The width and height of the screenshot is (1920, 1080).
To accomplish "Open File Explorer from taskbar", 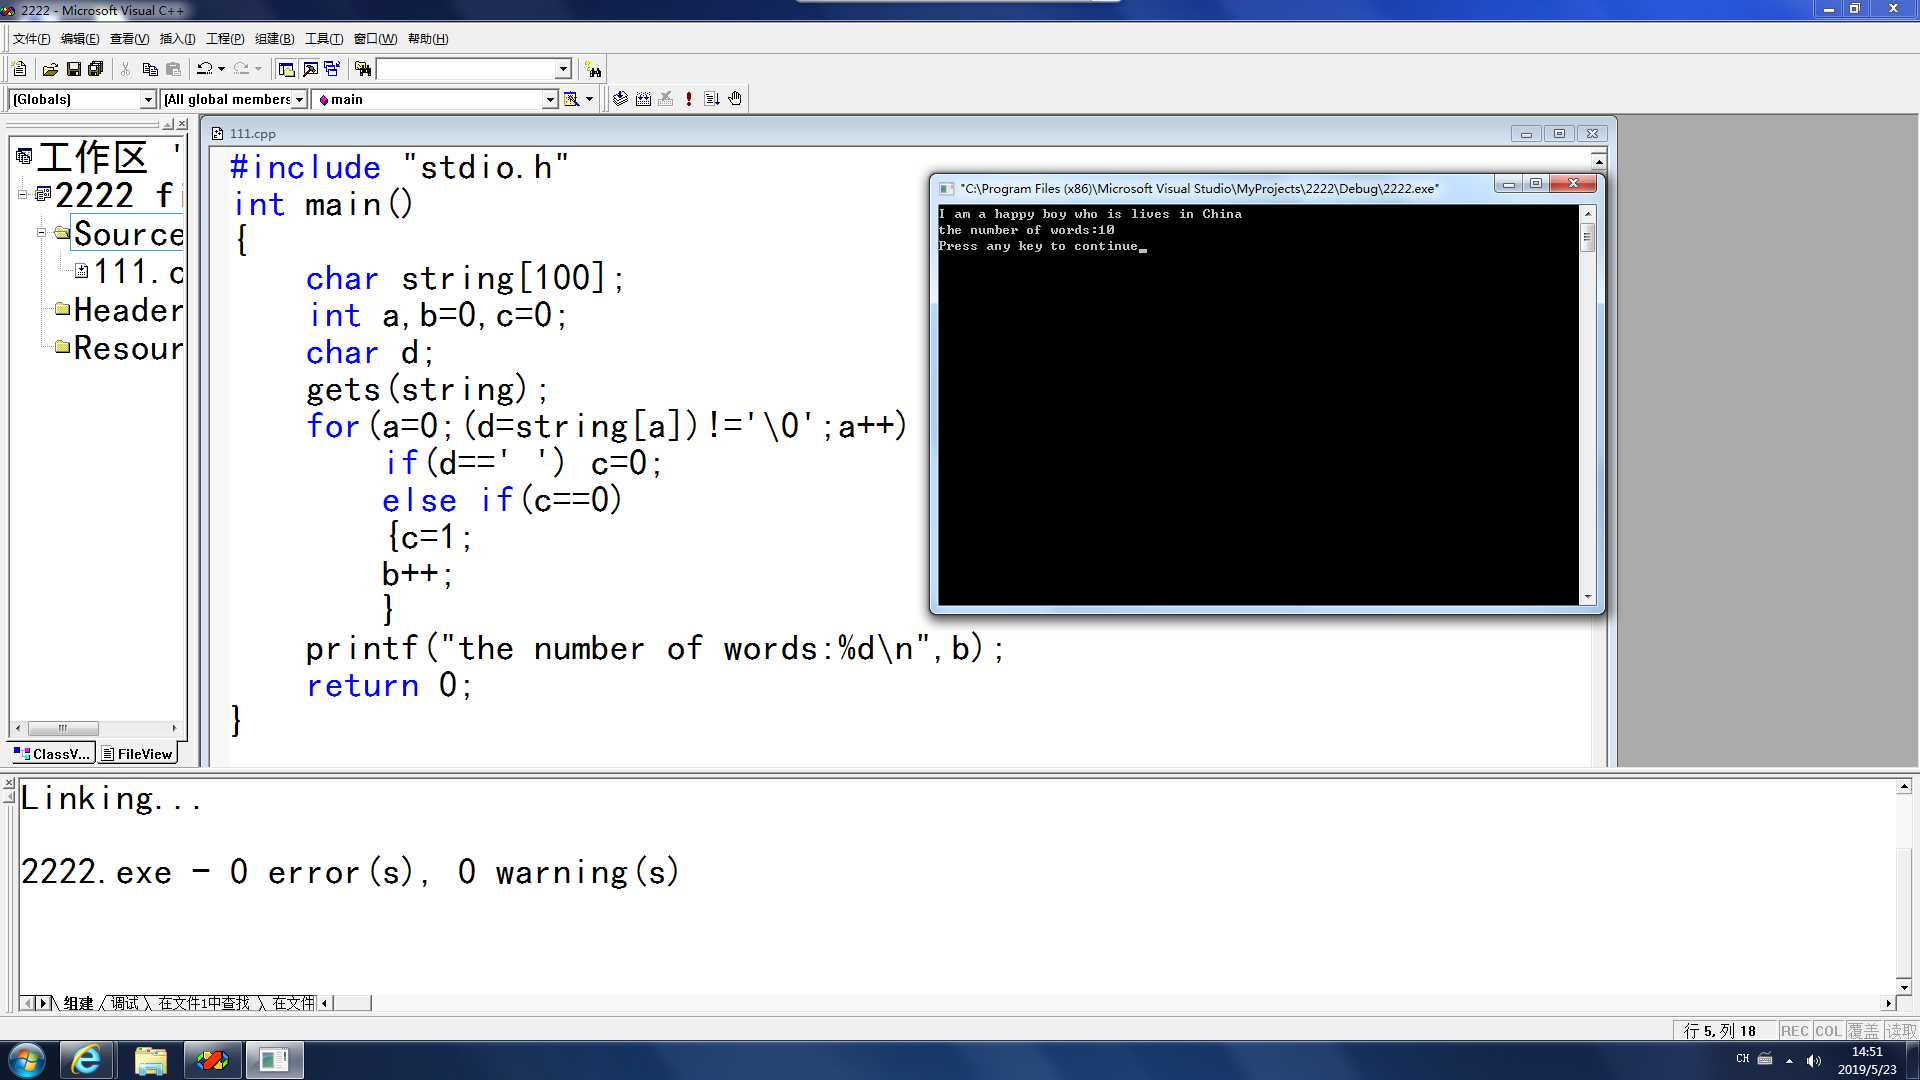I will tap(151, 1060).
